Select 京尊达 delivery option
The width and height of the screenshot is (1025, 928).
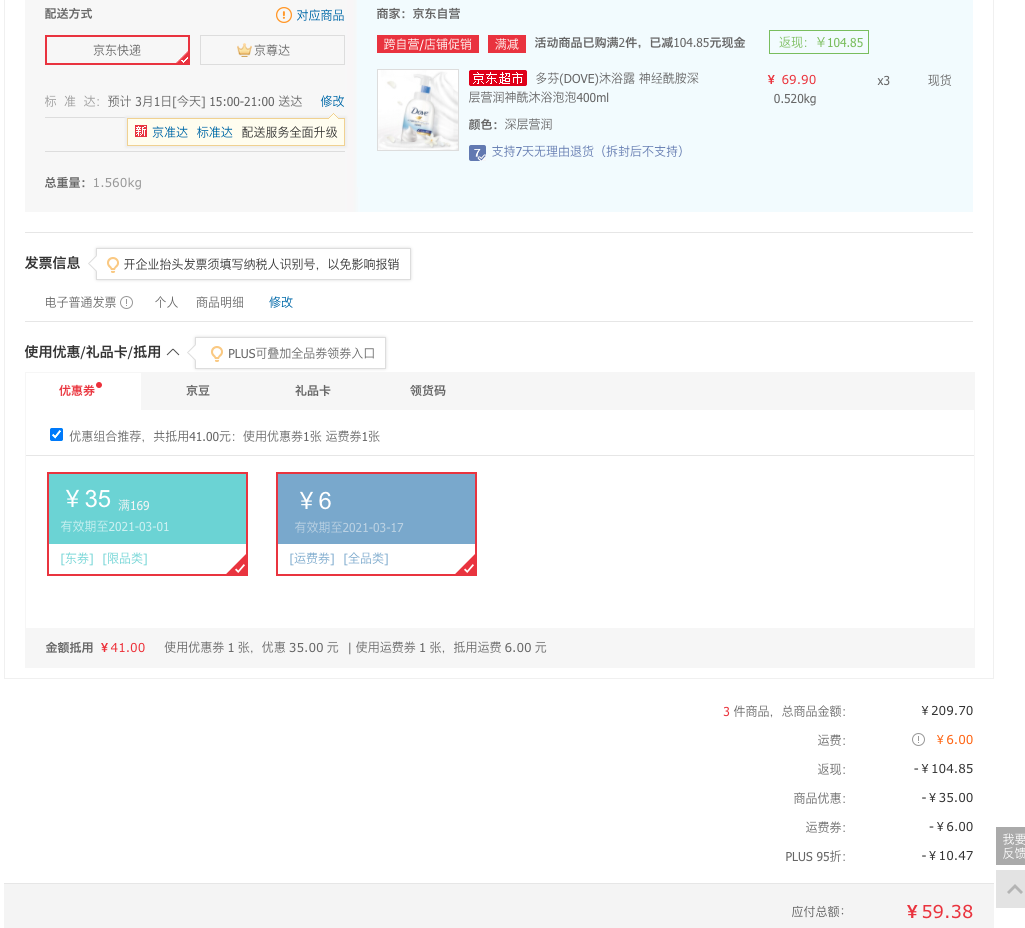pyautogui.click(x=272, y=50)
